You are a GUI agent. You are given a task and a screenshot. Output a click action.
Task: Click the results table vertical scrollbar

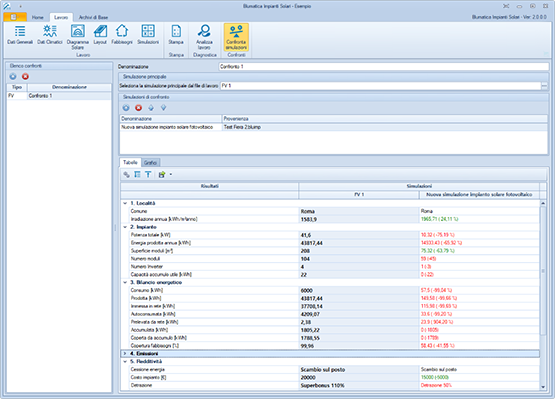pos(543,295)
